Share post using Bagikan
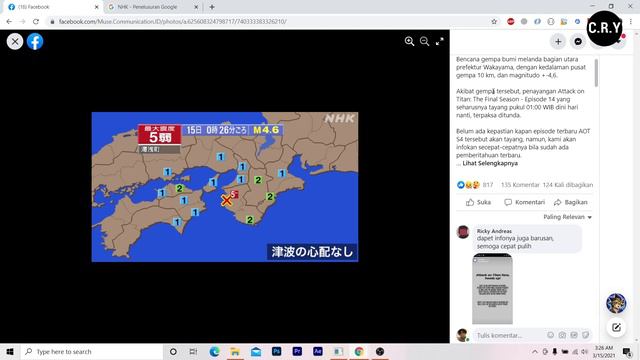Viewport: 640px width, 360px height. pyautogui.click(x=571, y=202)
